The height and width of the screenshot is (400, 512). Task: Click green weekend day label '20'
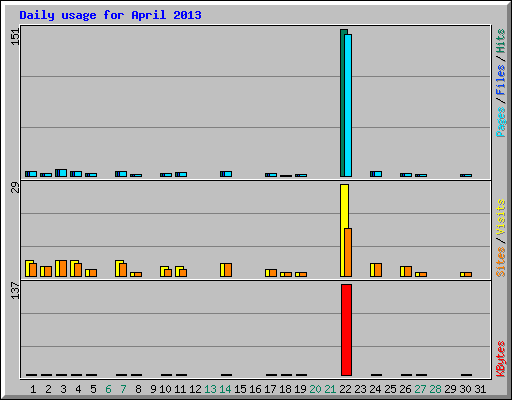click(x=315, y=389)
